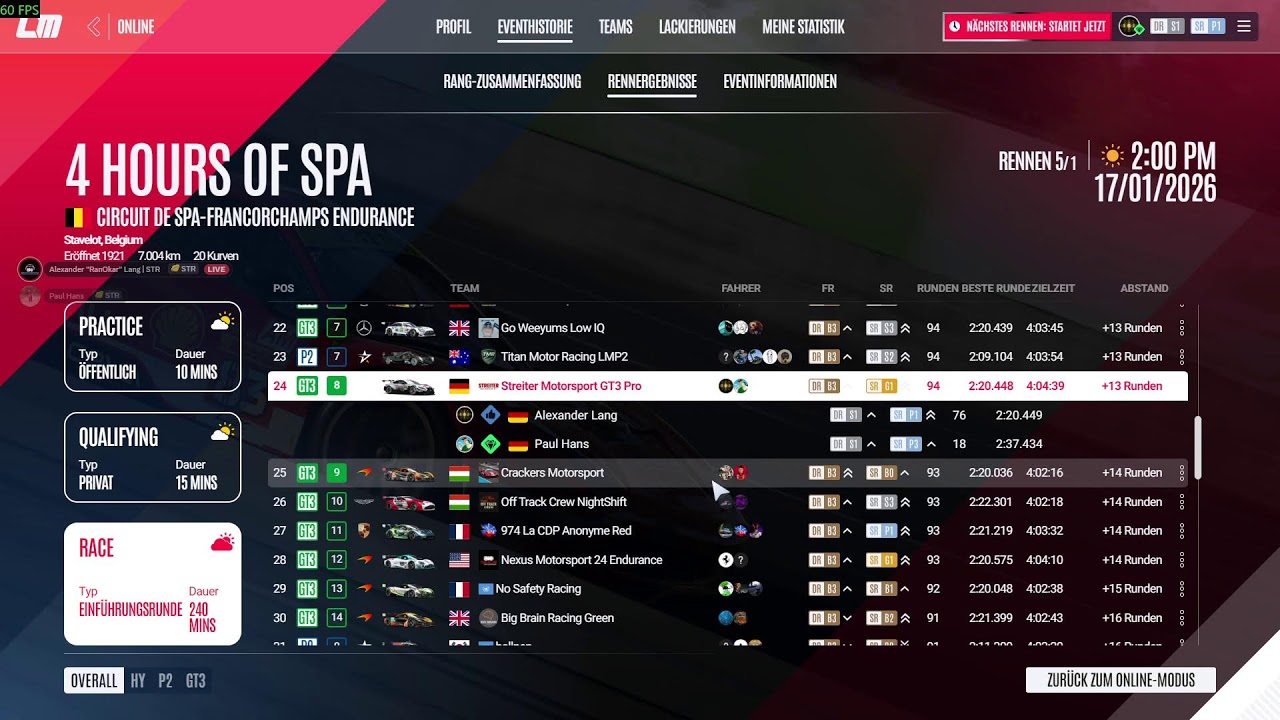Select the RACE session card
Image resolution: width=1280 pixels, height=720 pixels.
(153, 584)
